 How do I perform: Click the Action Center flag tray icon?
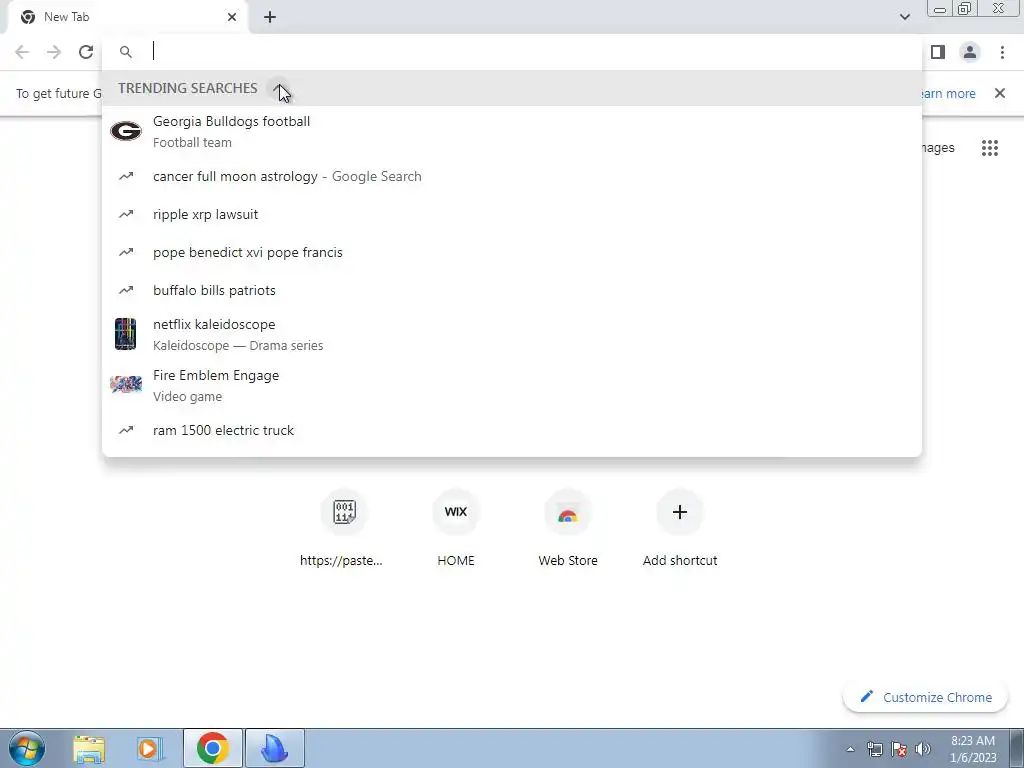(x=899, y=749)
